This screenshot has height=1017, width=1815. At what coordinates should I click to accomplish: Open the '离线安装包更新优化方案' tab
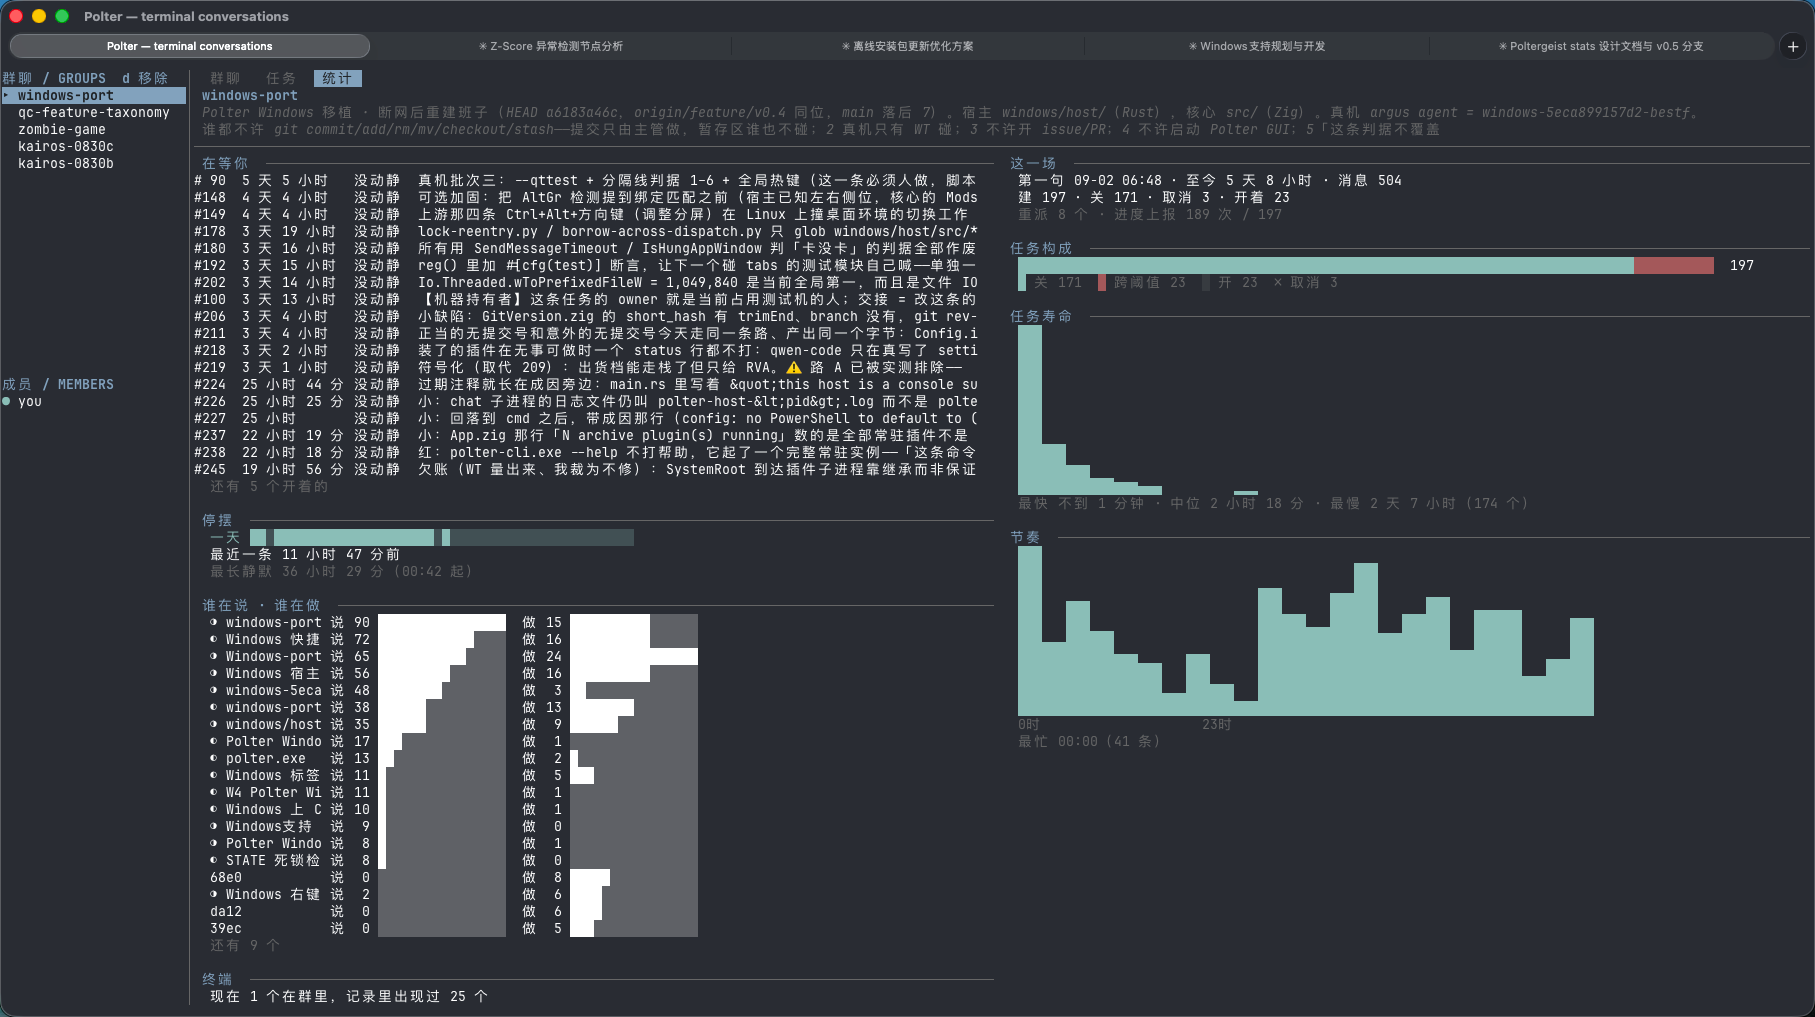(908, 46)
